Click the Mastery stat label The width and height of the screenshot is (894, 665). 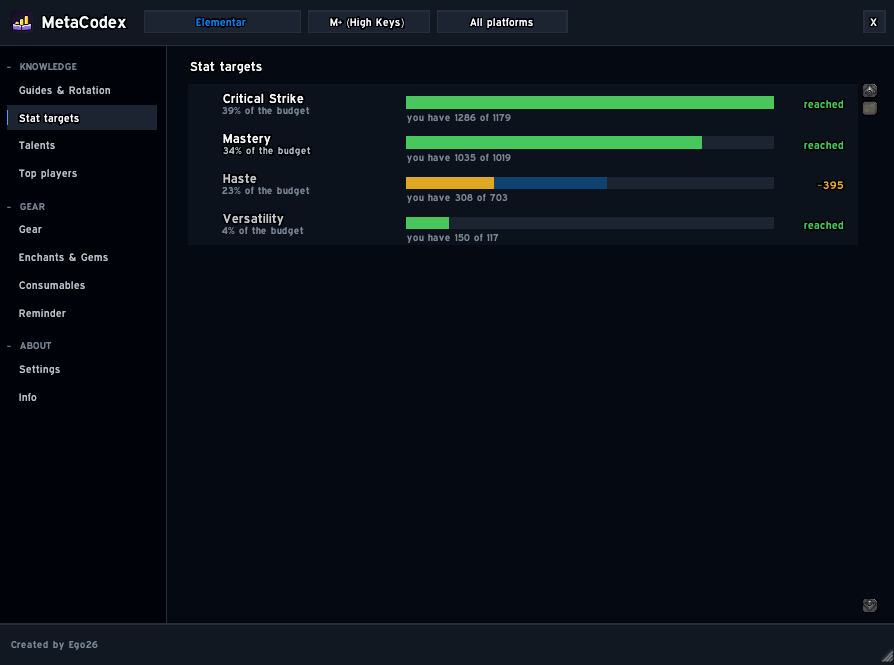coord(246,139)
